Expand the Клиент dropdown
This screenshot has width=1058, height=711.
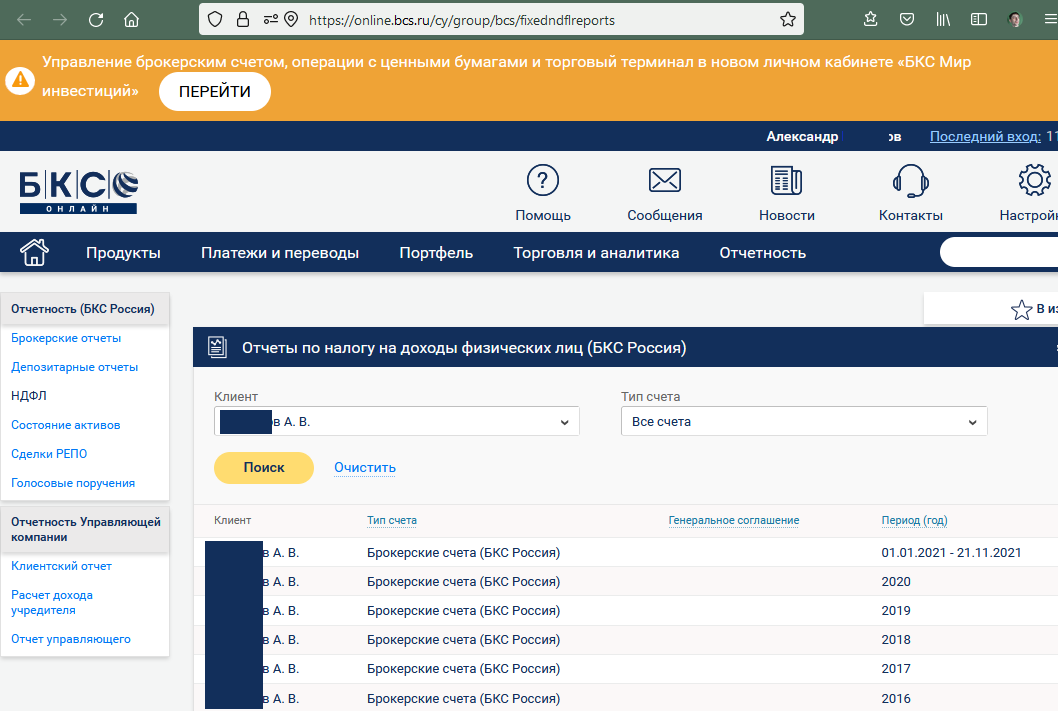(397, 422)
